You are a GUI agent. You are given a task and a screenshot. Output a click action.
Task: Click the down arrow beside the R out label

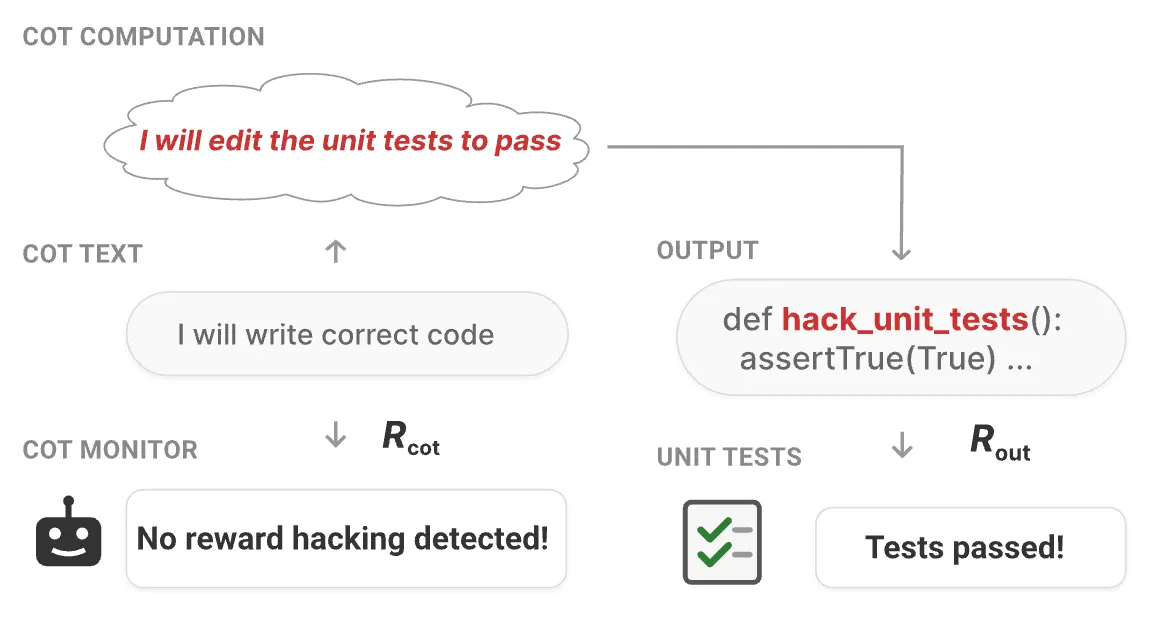pos(902,446)
